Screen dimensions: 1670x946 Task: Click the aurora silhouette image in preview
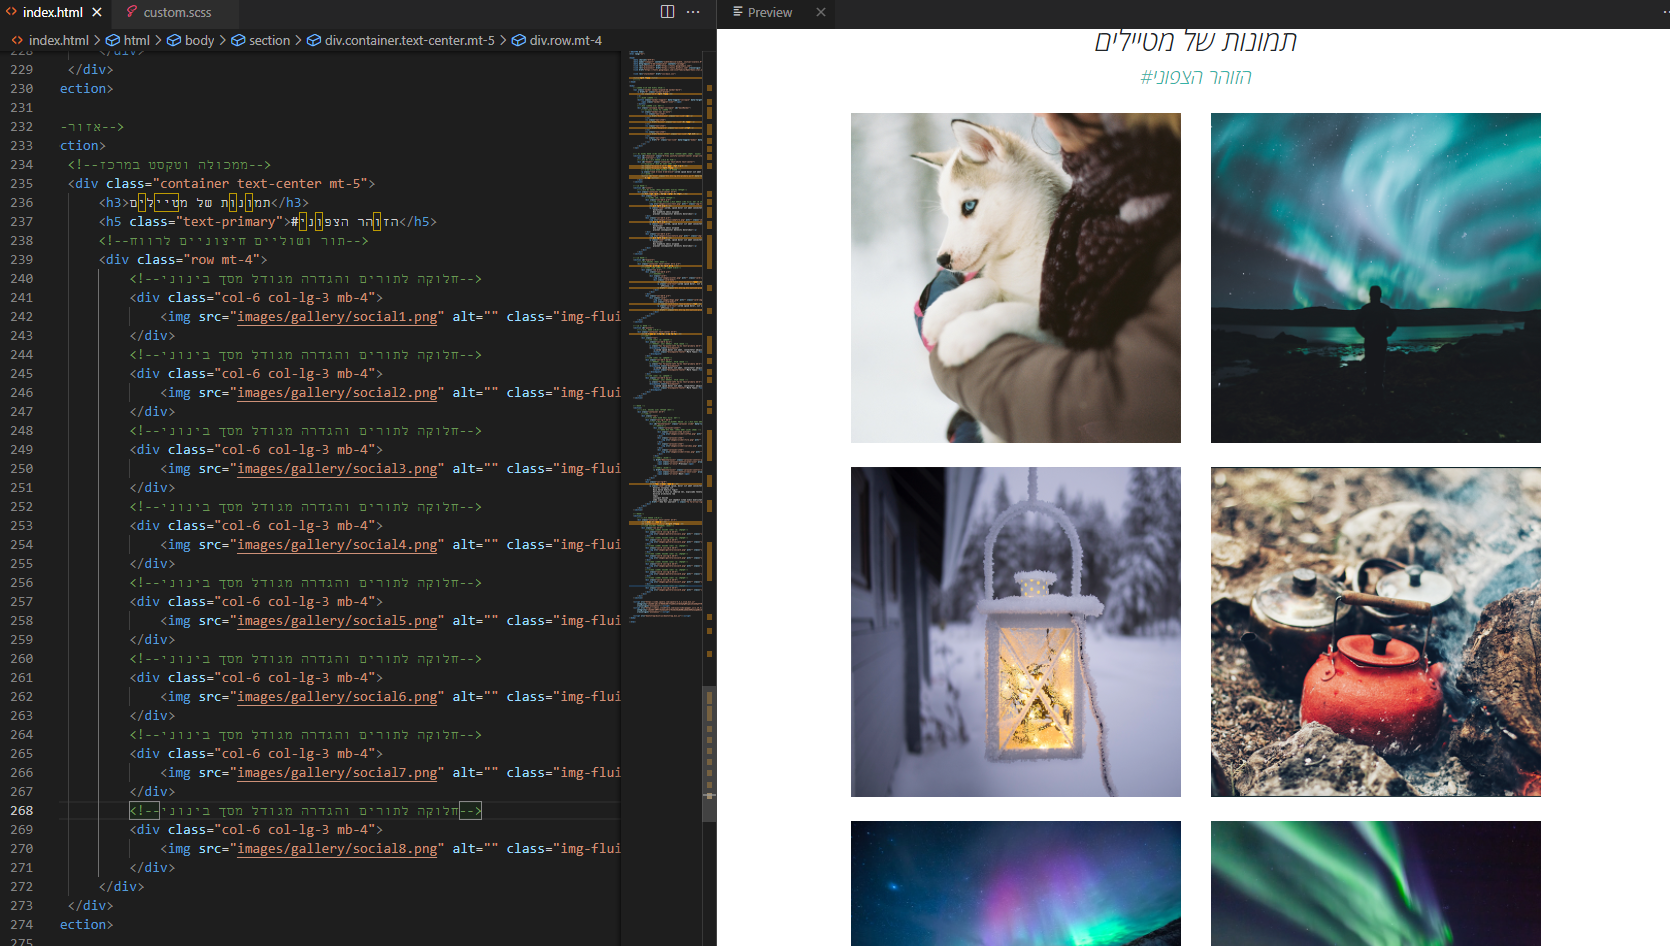(1375, 278)
